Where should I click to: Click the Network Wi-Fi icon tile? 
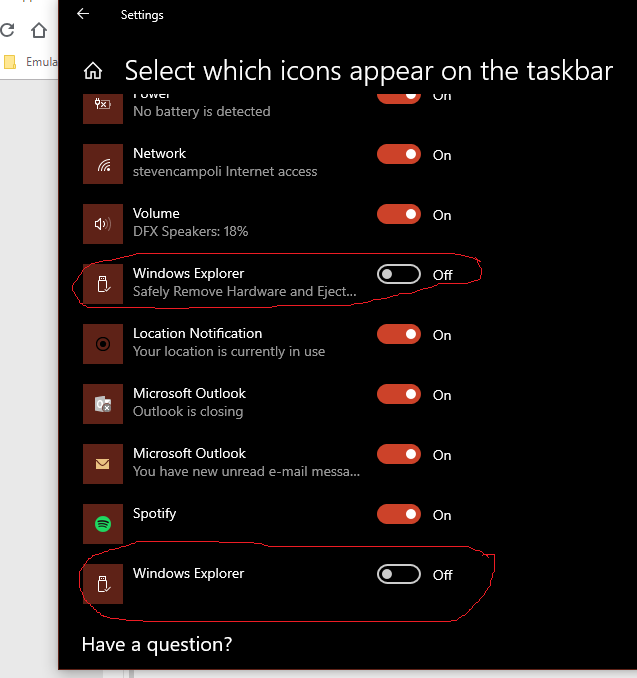click(103, 164)
